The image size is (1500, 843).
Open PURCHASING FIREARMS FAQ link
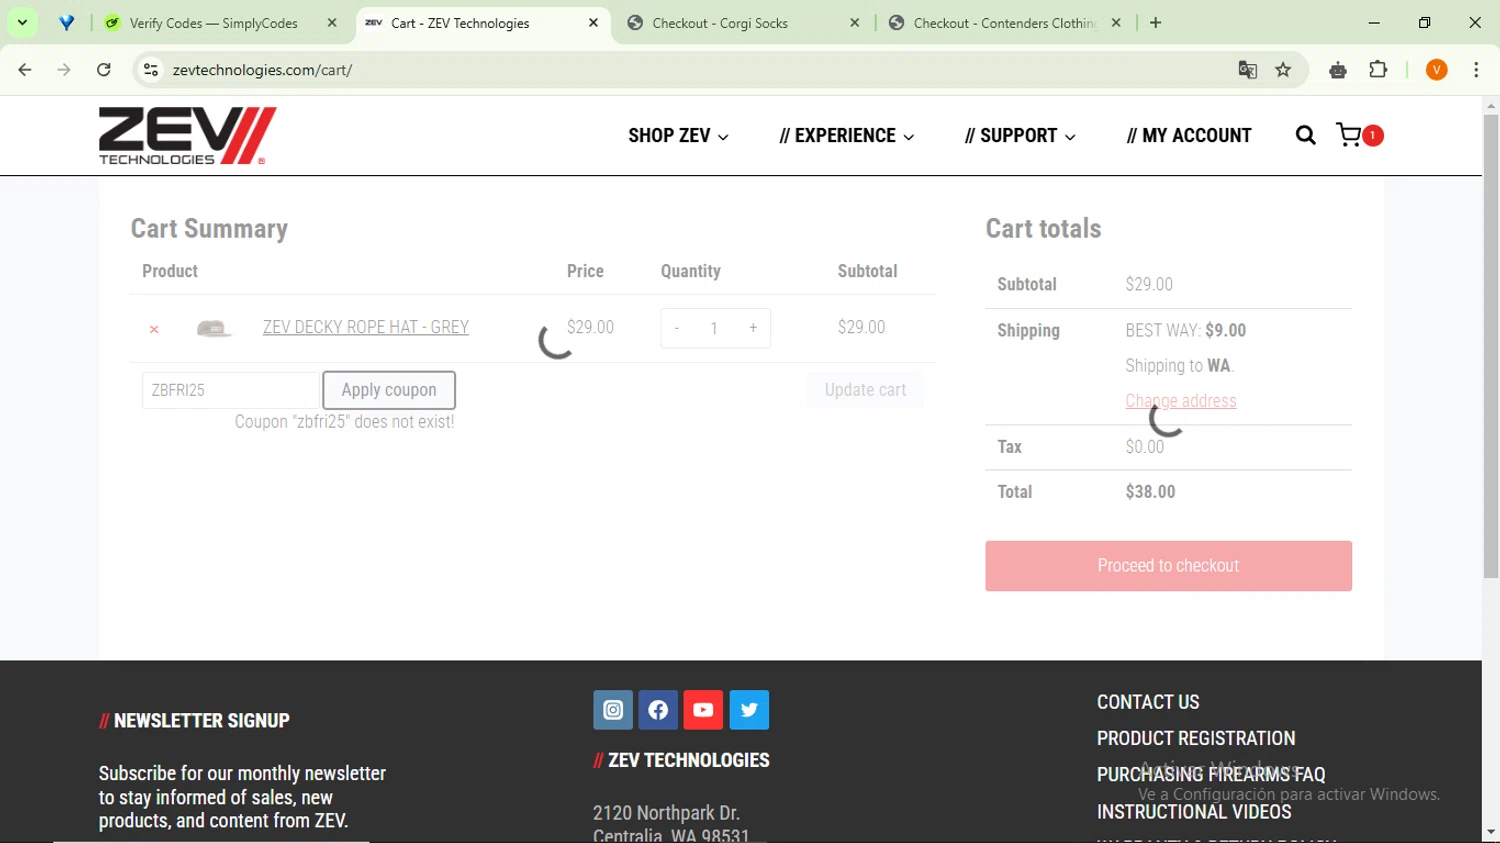[1211, 775]
